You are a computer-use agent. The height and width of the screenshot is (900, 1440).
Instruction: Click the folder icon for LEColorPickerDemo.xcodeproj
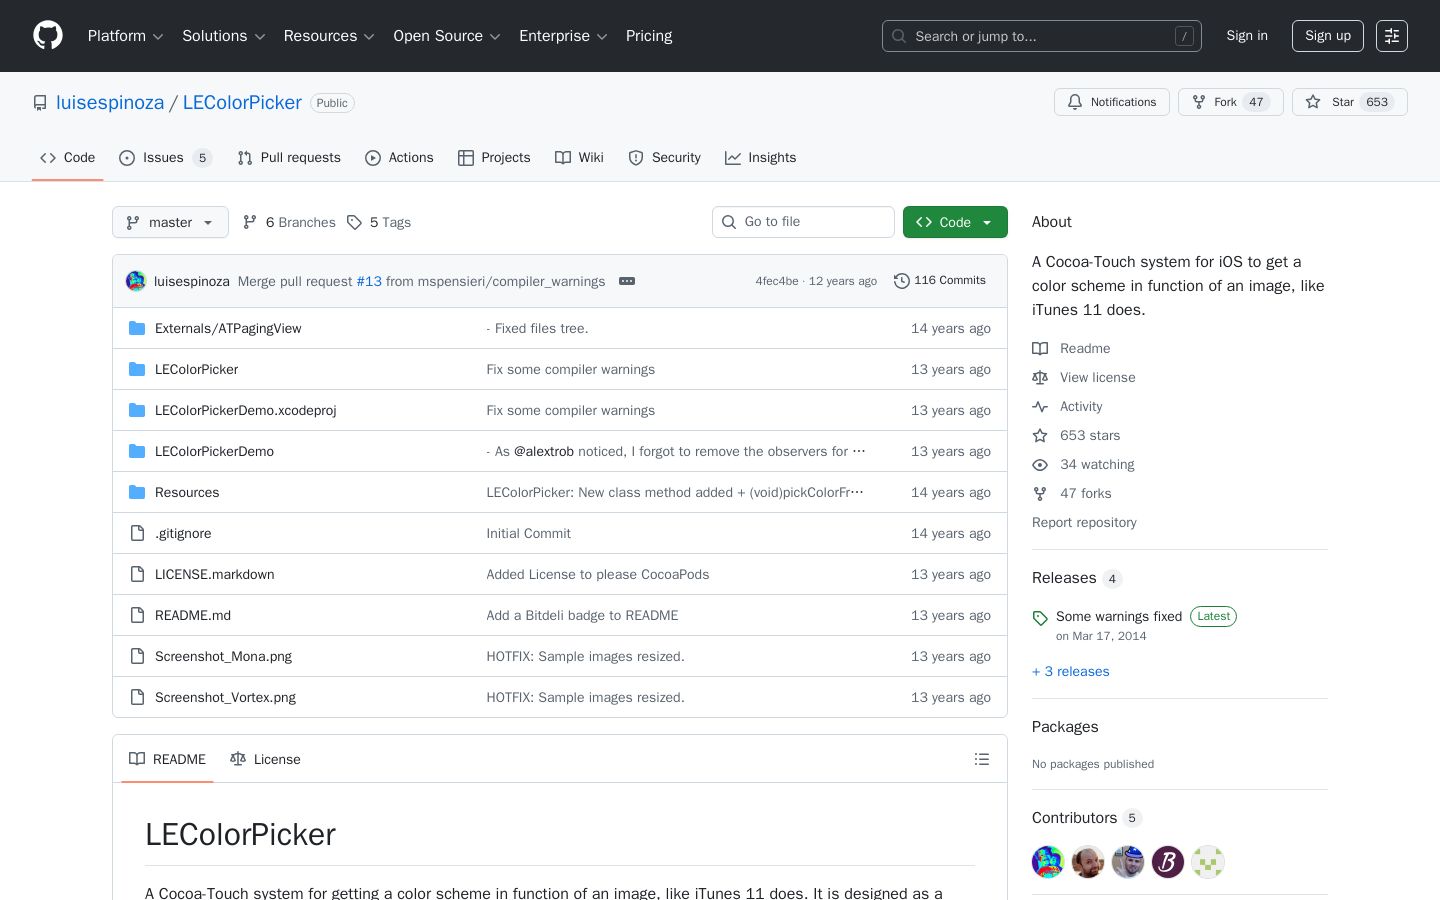coord(137,410)
